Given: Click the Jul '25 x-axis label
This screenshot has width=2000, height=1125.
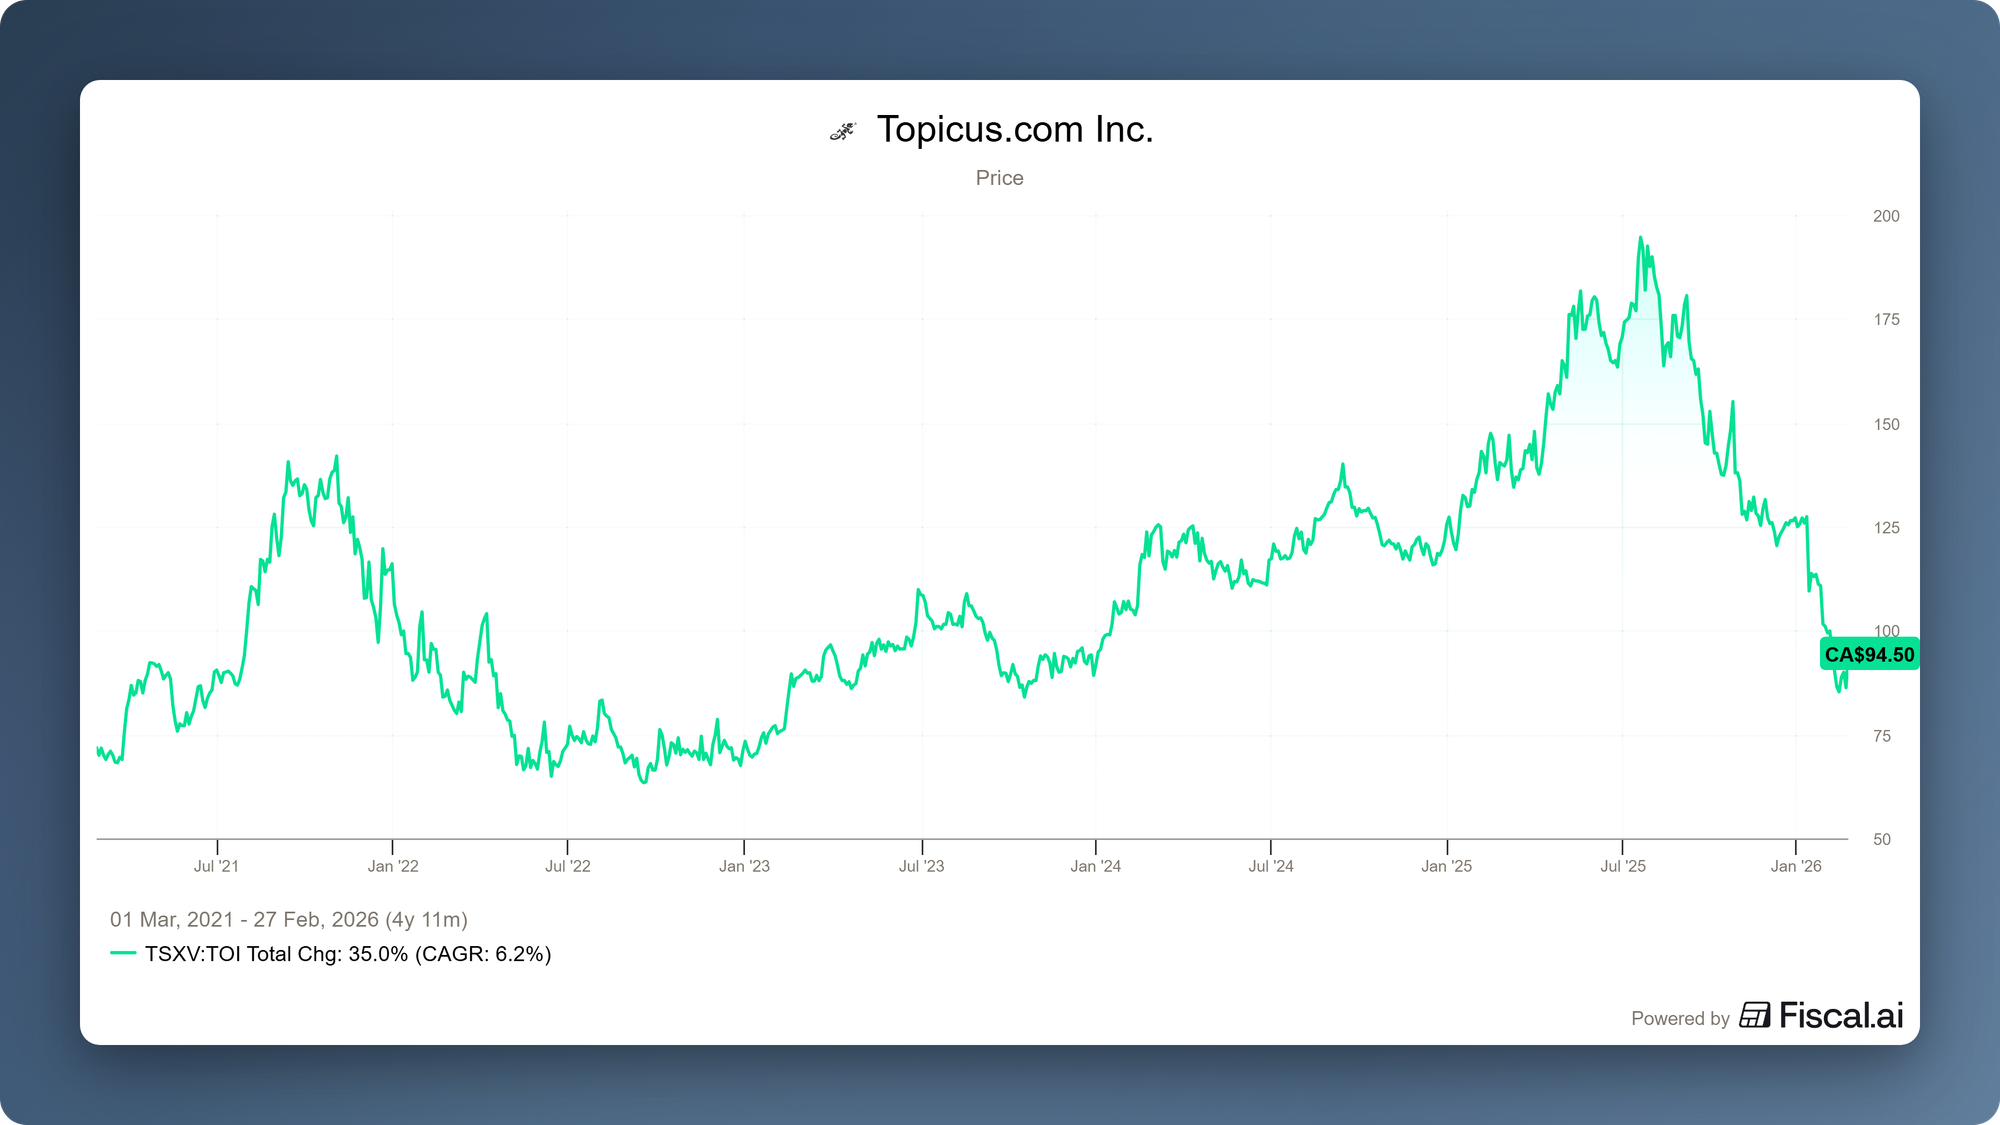Looking at the screenshot, I should pos(1622,866).
